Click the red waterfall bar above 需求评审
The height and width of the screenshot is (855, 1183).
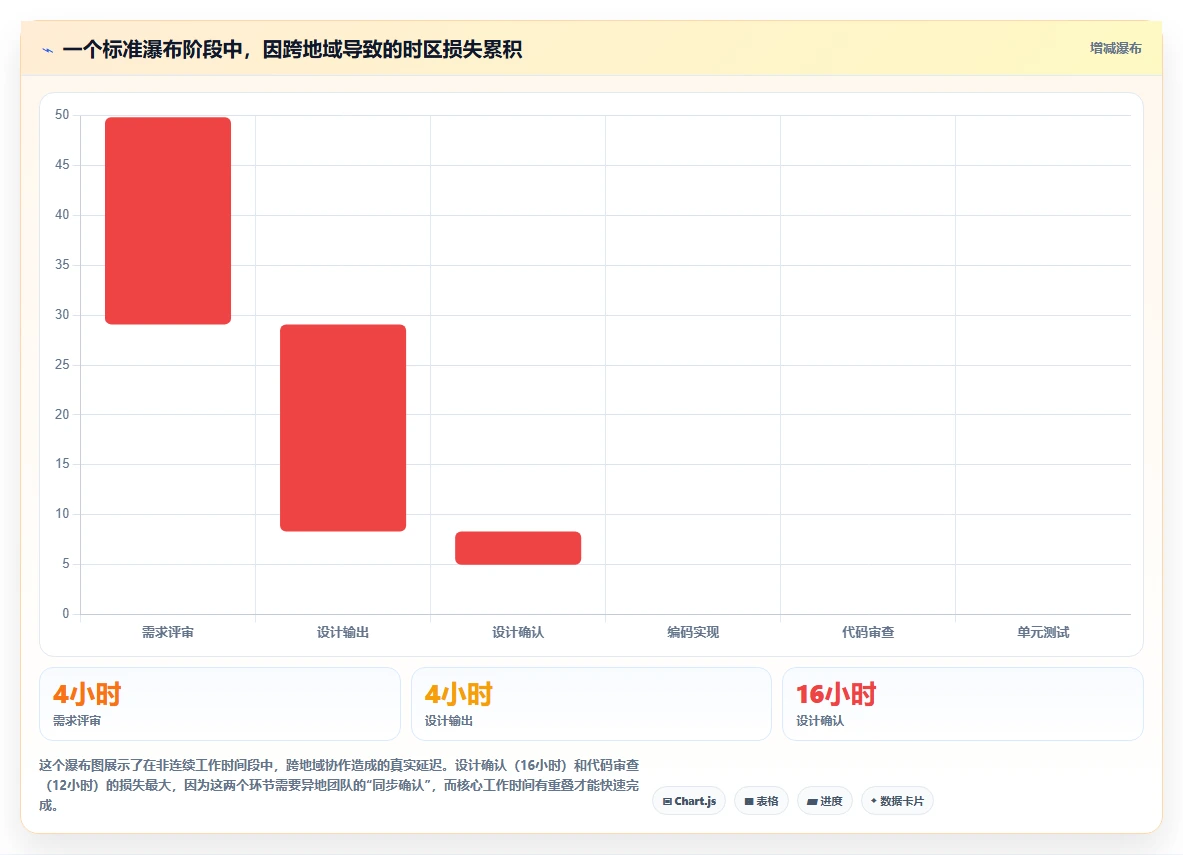click(x=167, y=220)
